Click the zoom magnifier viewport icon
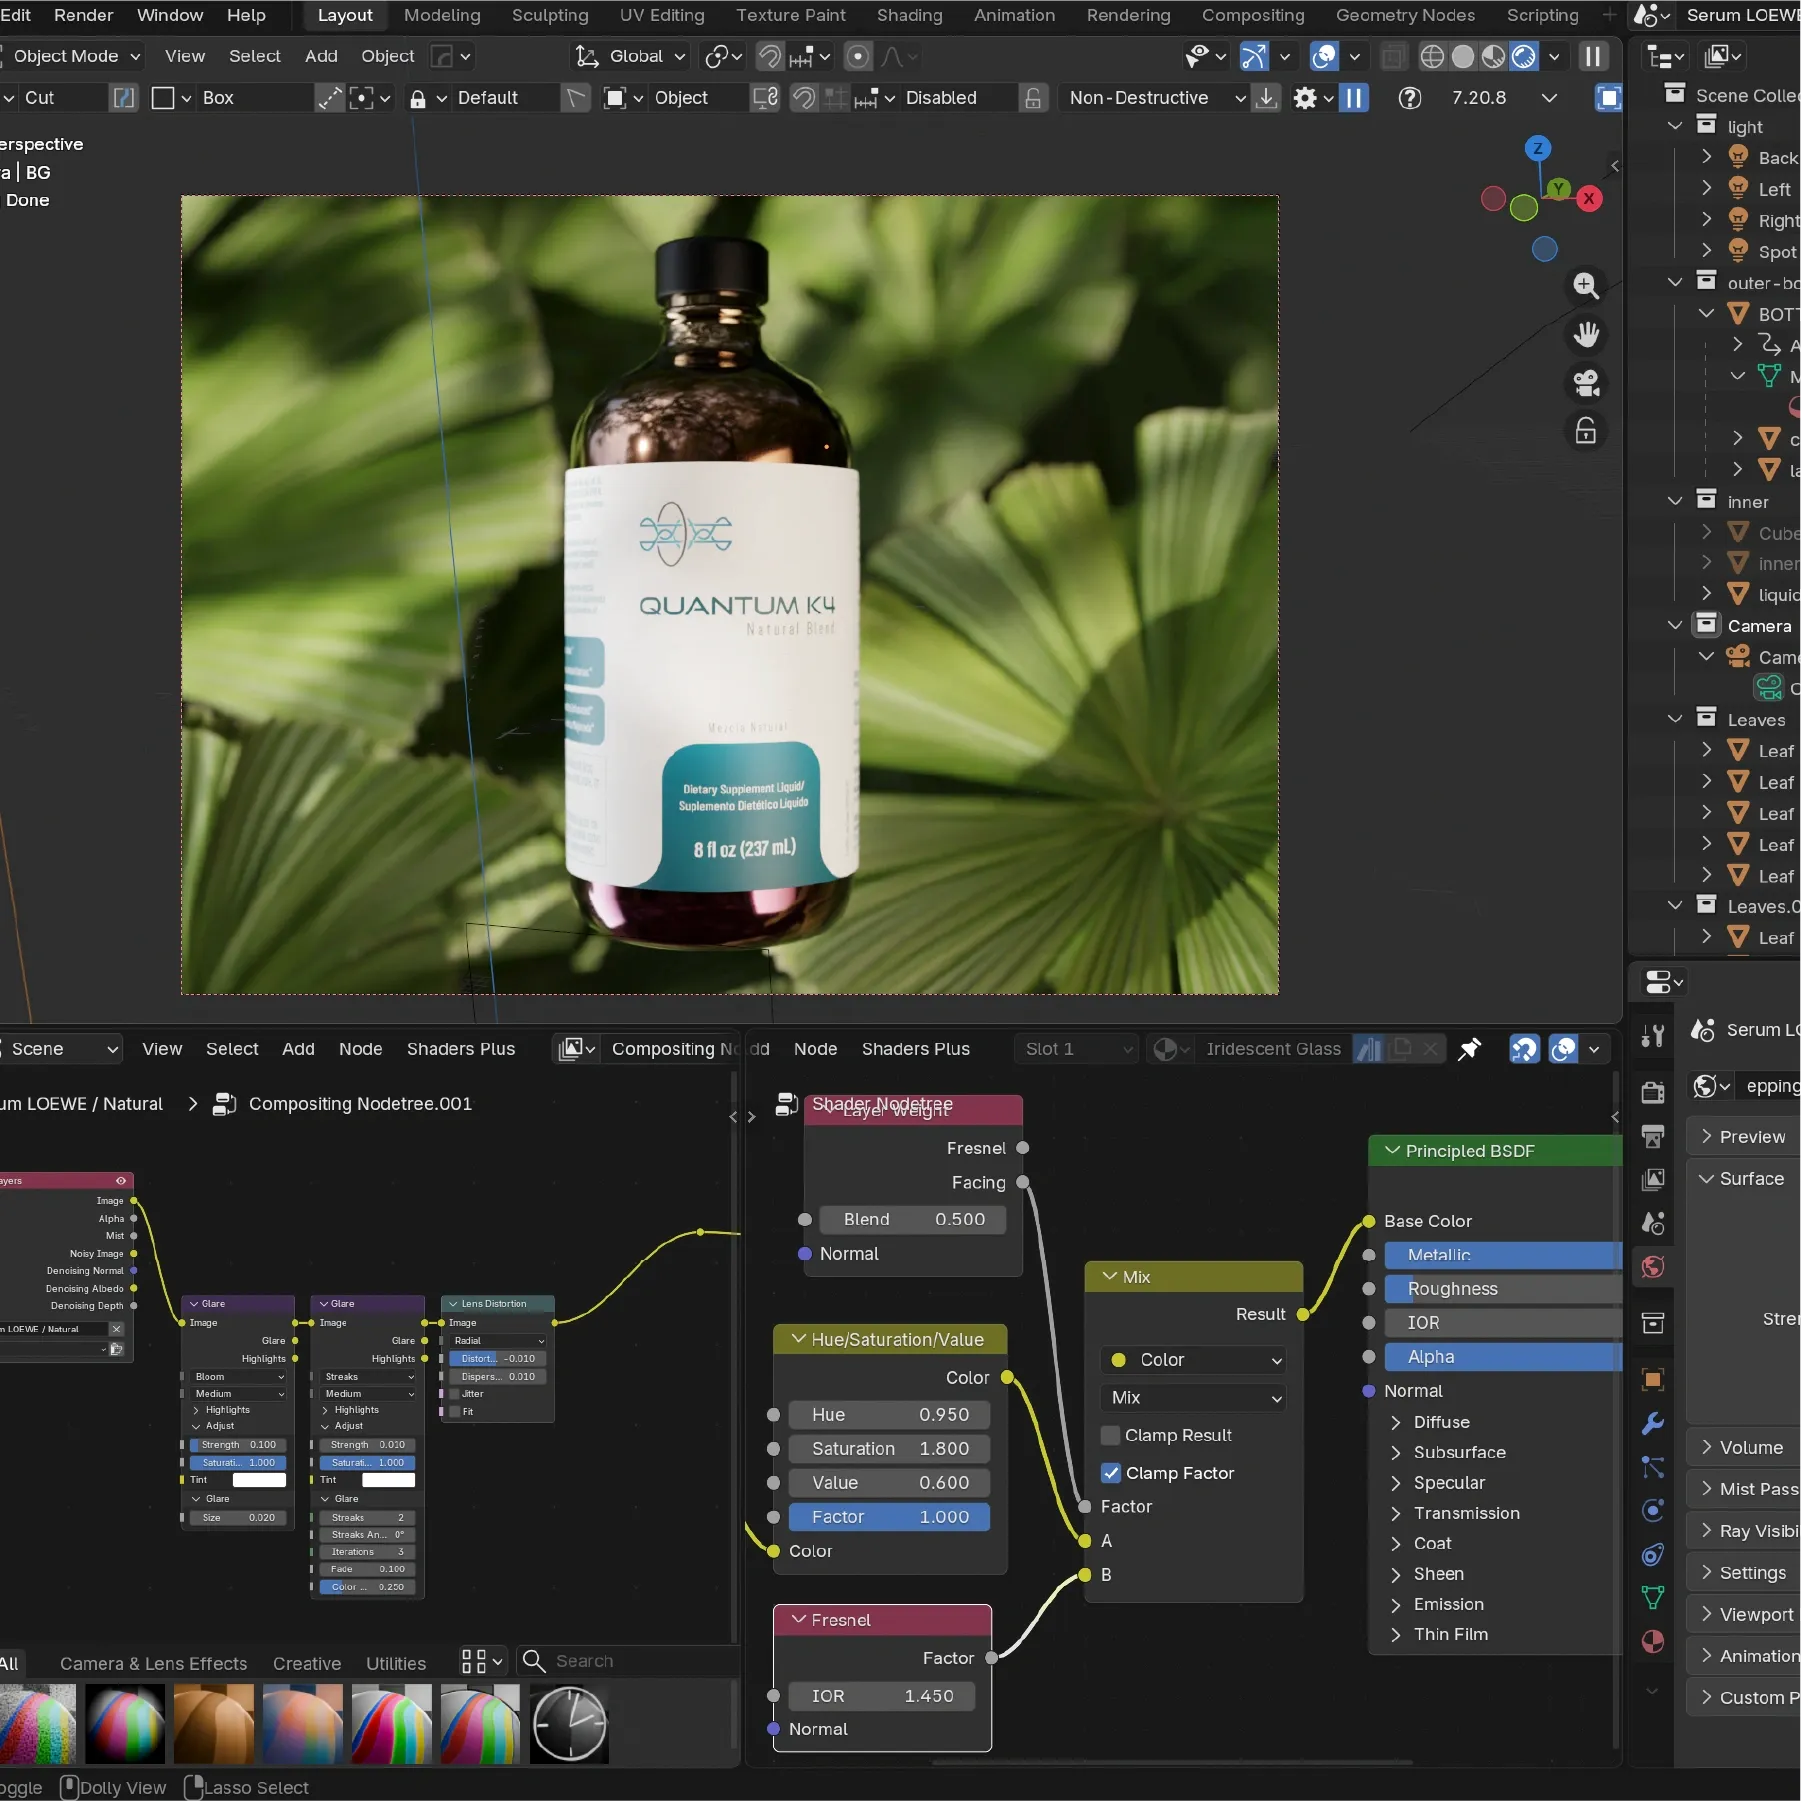The image size is (1801, 1801). 1585,286
